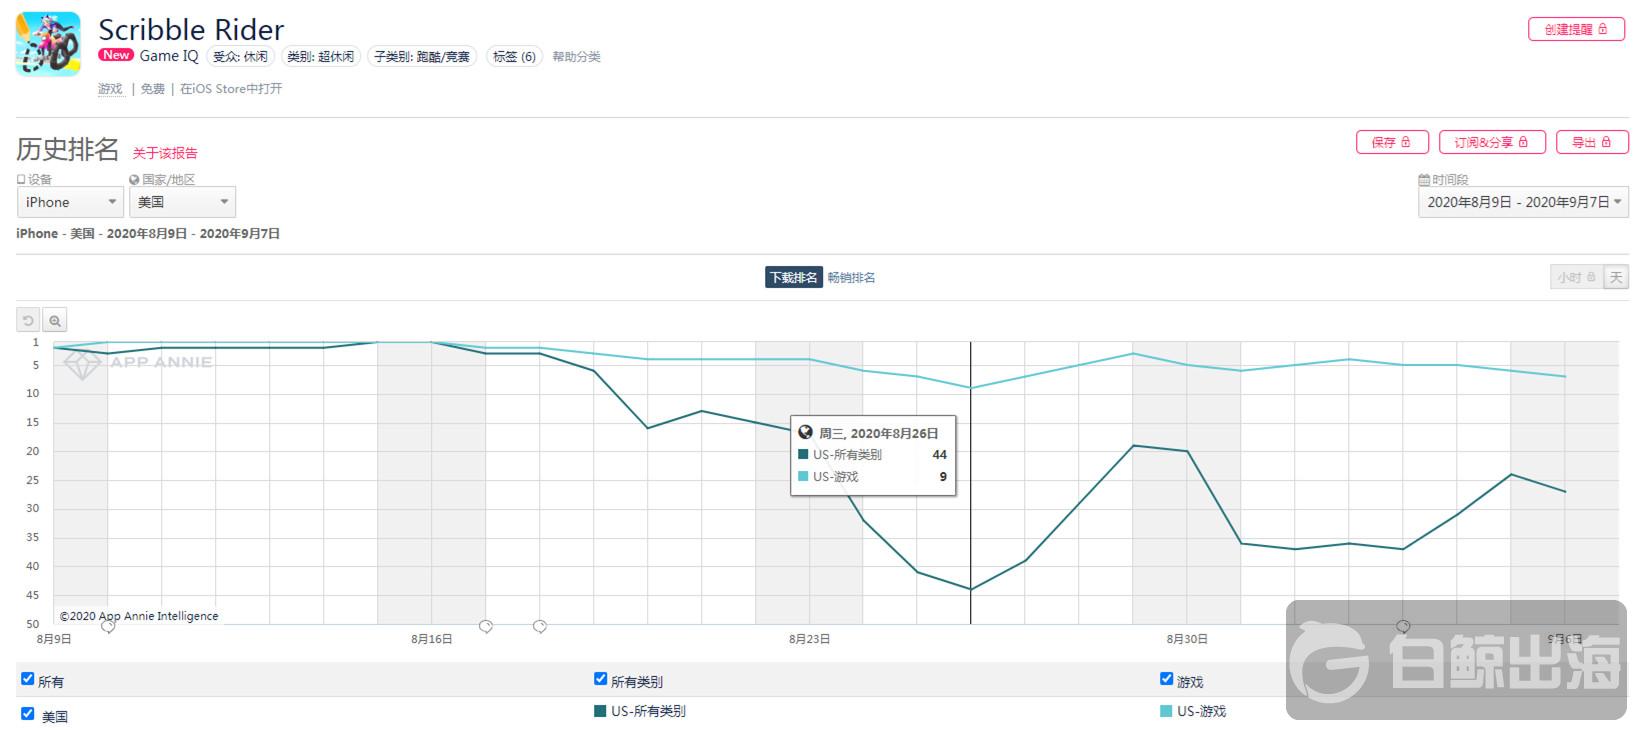Viewport: 1637px width, 730px height.
Task: Click the US-所有类别 legend color swatch
Action: coord(600,711)
